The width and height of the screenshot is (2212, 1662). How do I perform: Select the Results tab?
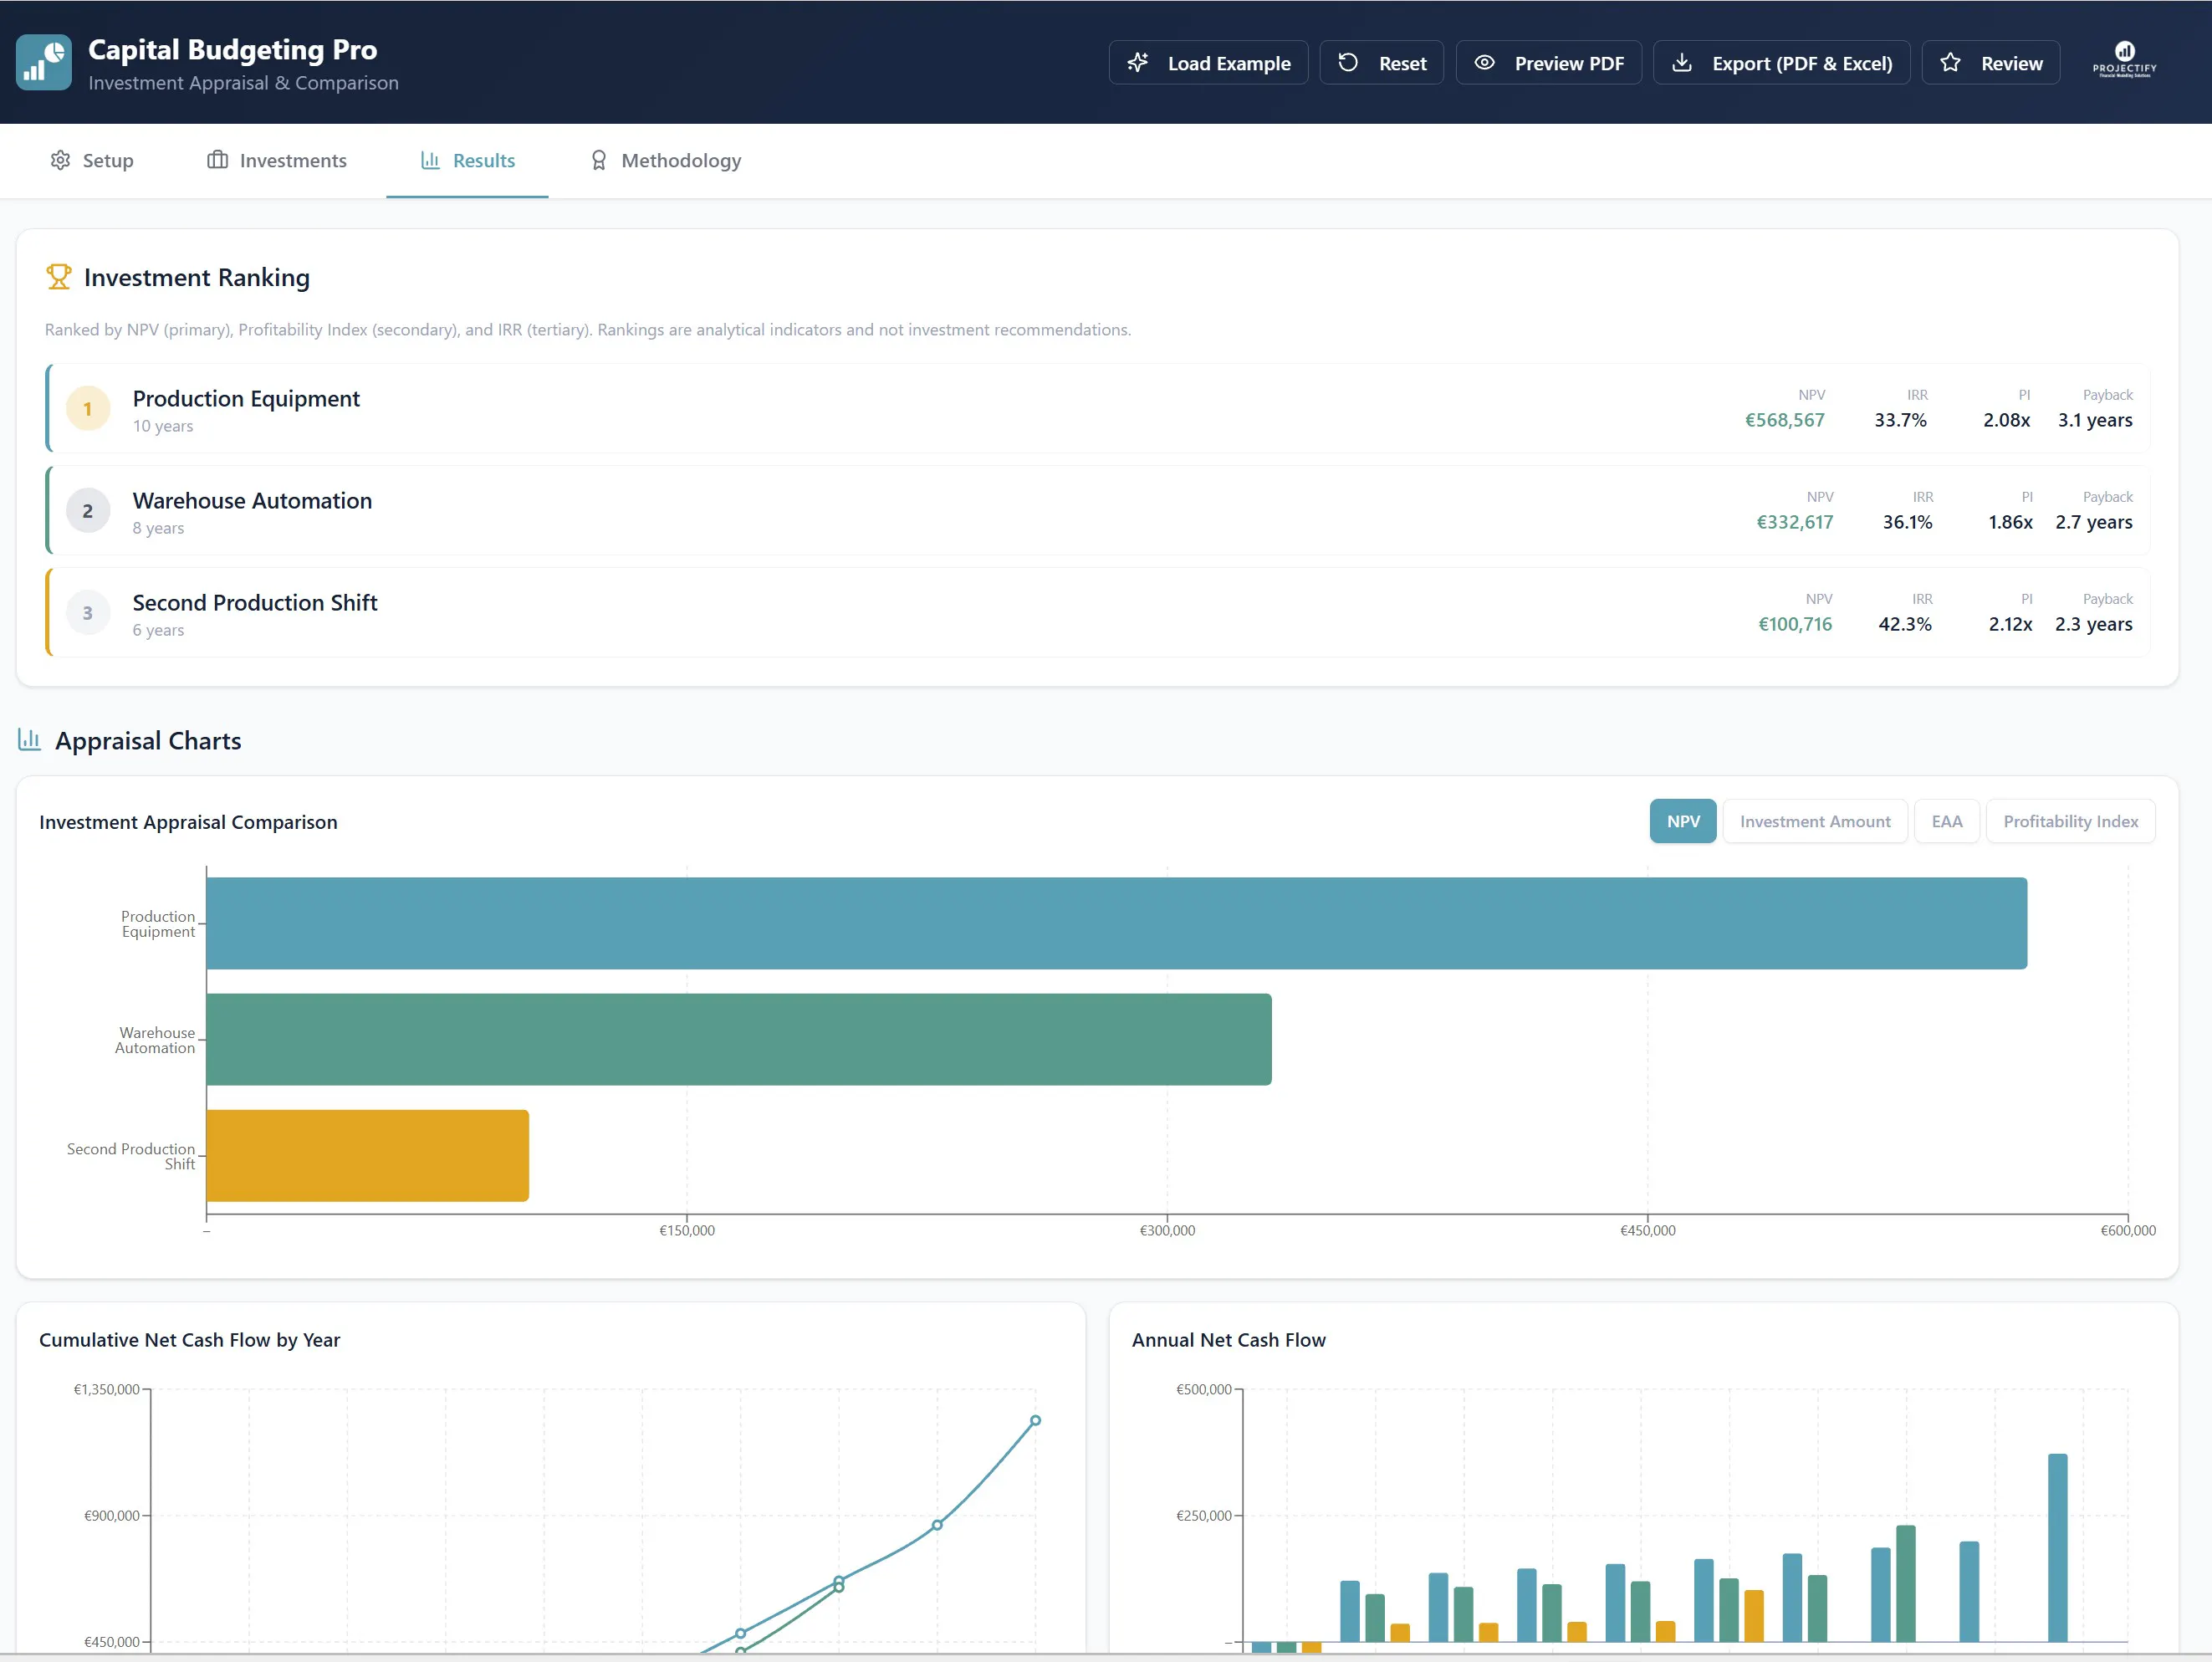[467, 160]
